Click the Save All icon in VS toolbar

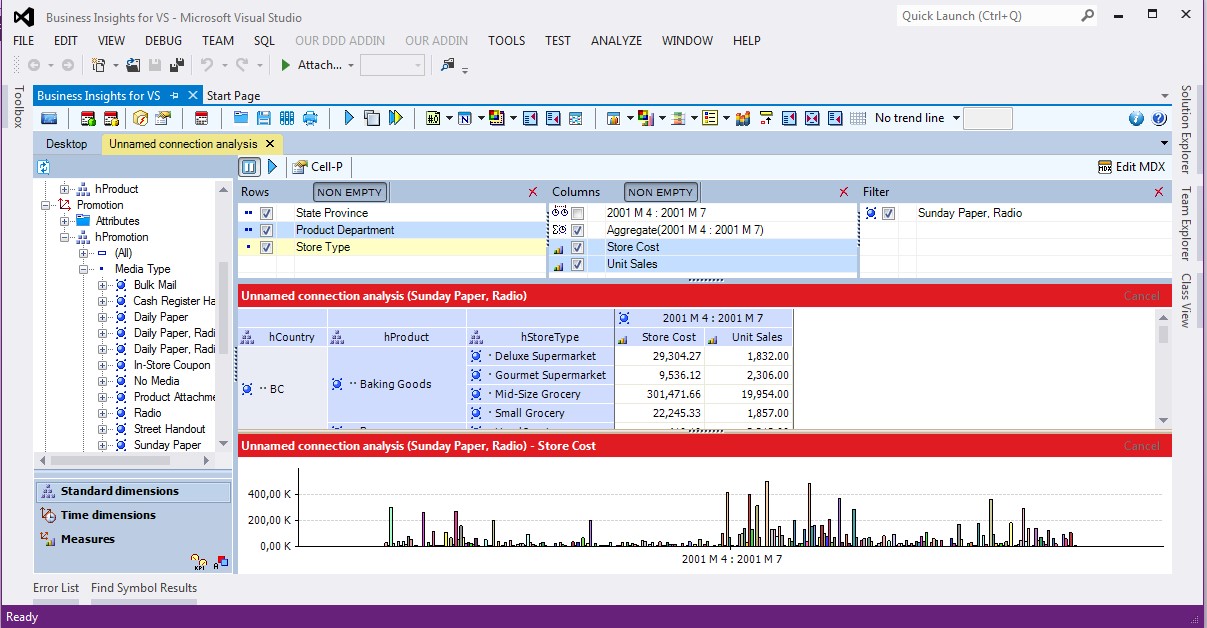pyautogui.click(x=177, y=65)
